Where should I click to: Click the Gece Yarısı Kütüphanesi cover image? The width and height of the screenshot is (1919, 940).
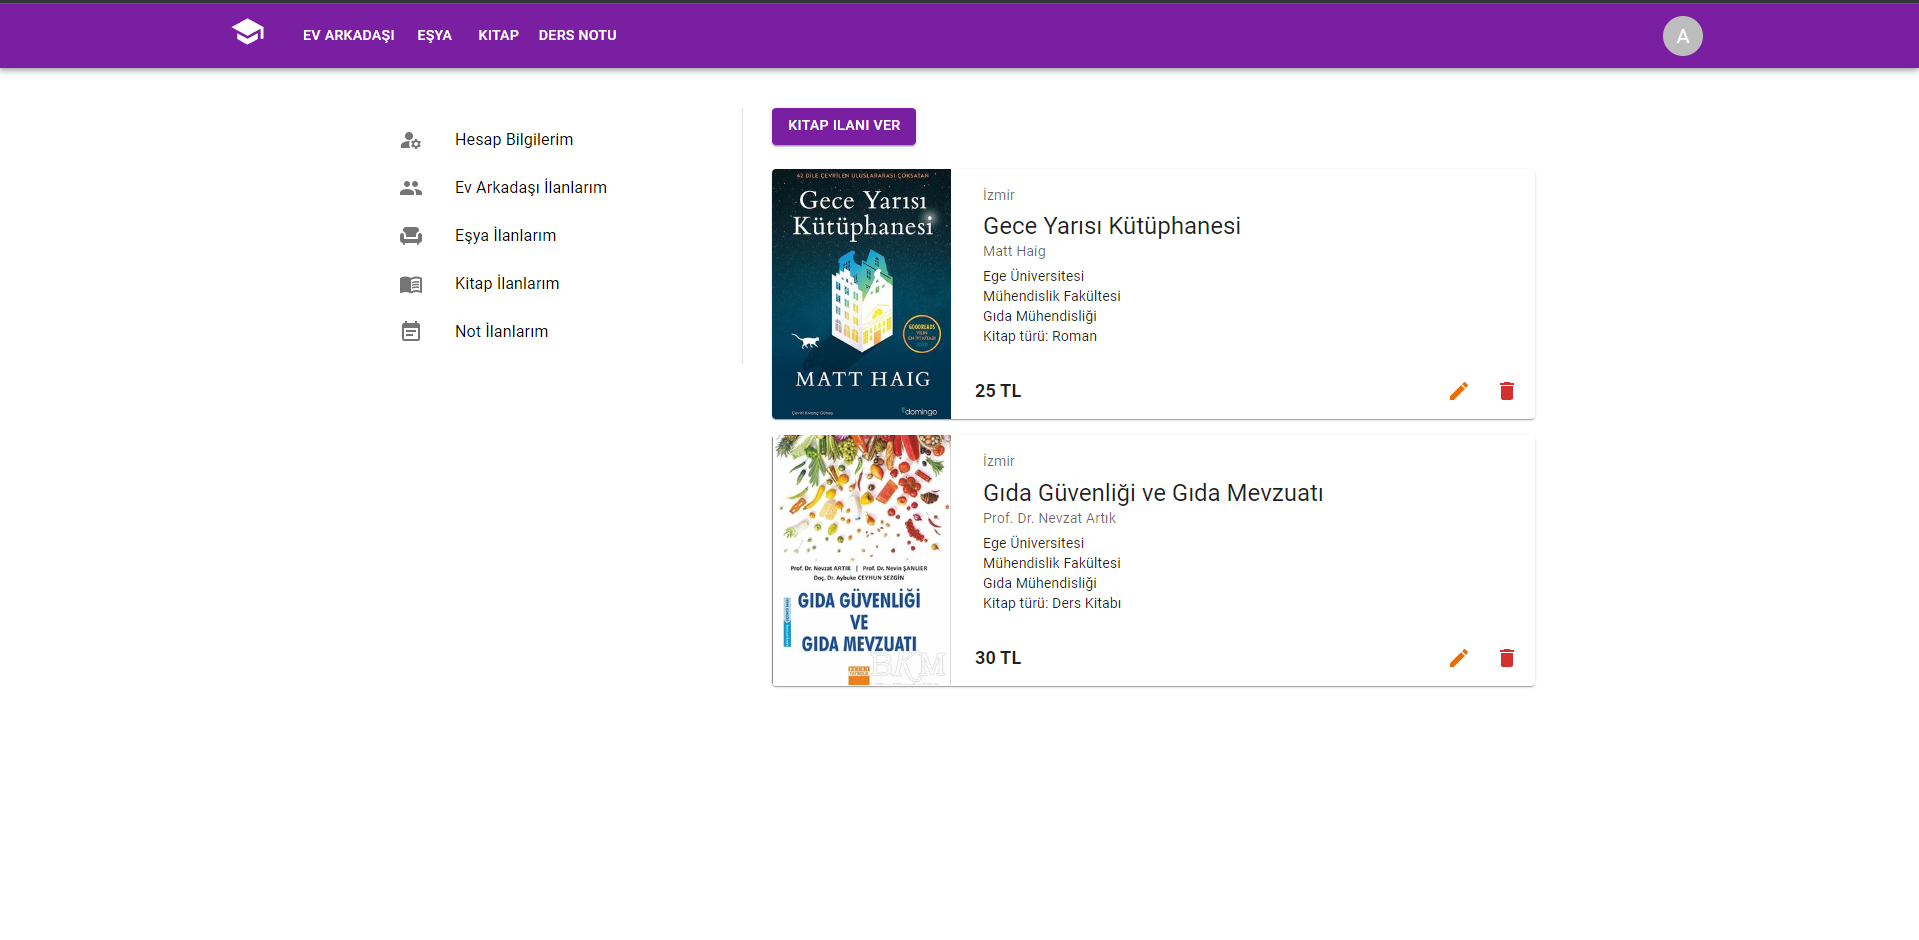click(861, 294)
